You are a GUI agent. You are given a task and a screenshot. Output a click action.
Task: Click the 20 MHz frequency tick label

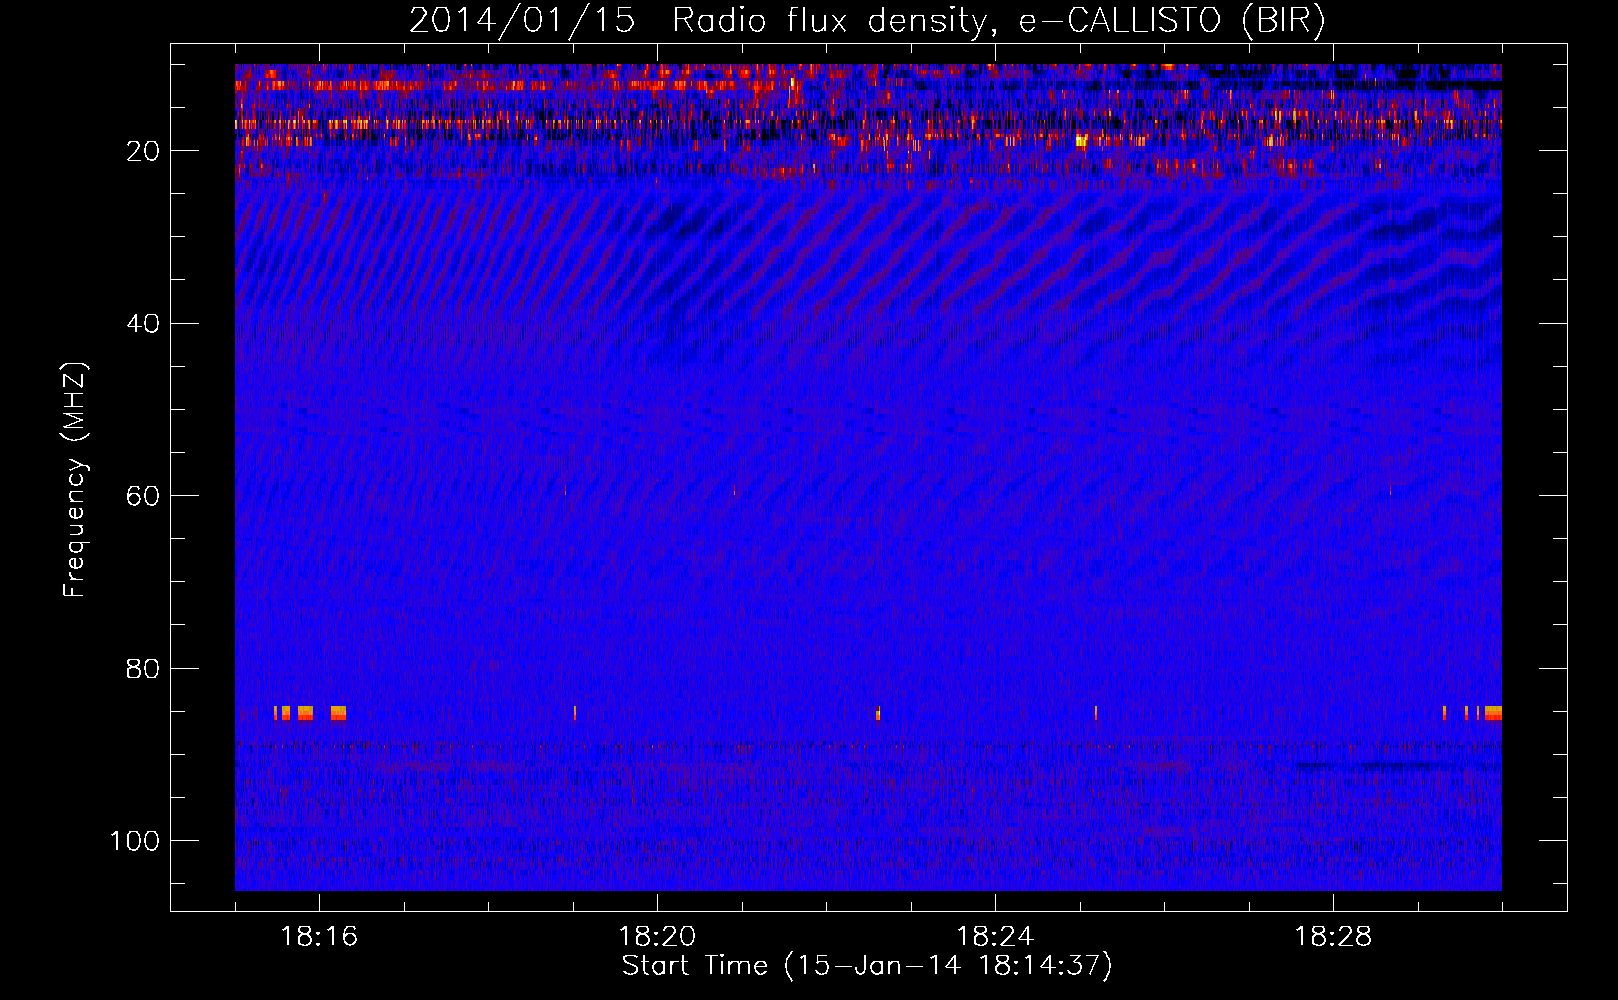point(144,151)
